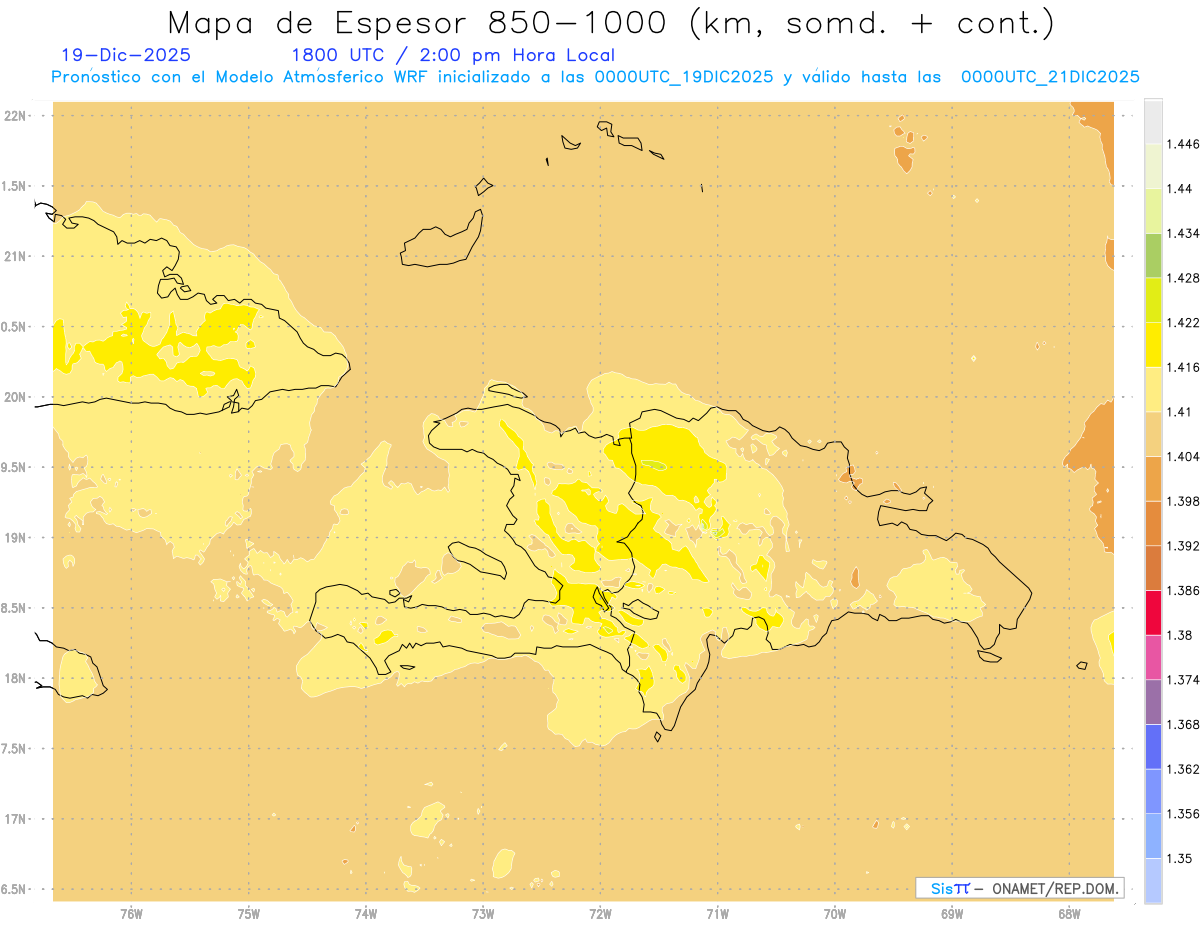Screen dimensions: 1200x927
Task: Click the '70W' longitude label
Action: [x=835, y=914]
